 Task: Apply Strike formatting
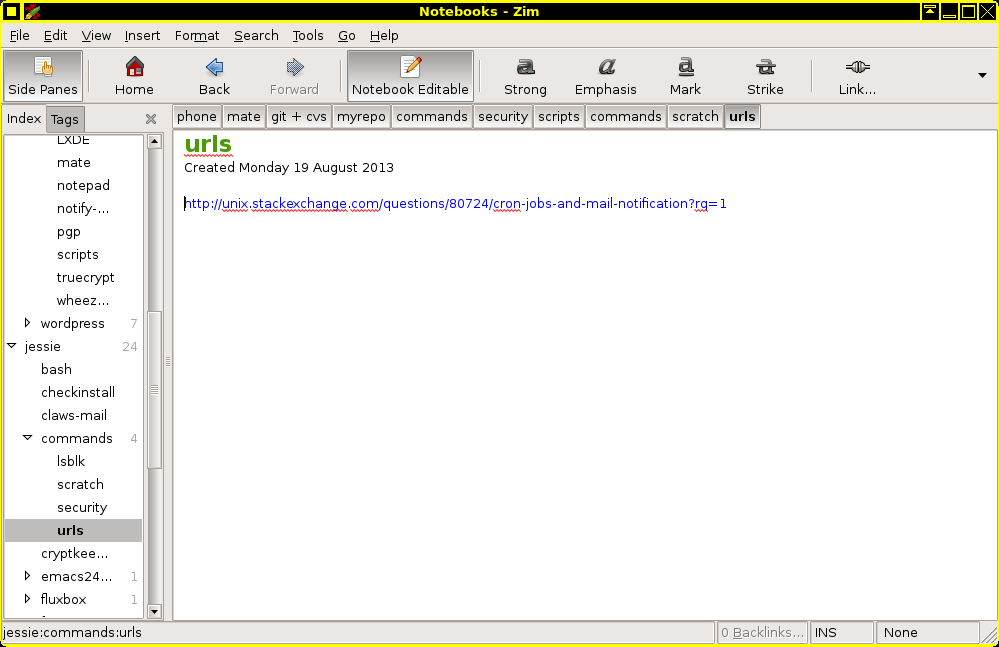point(765,76)
